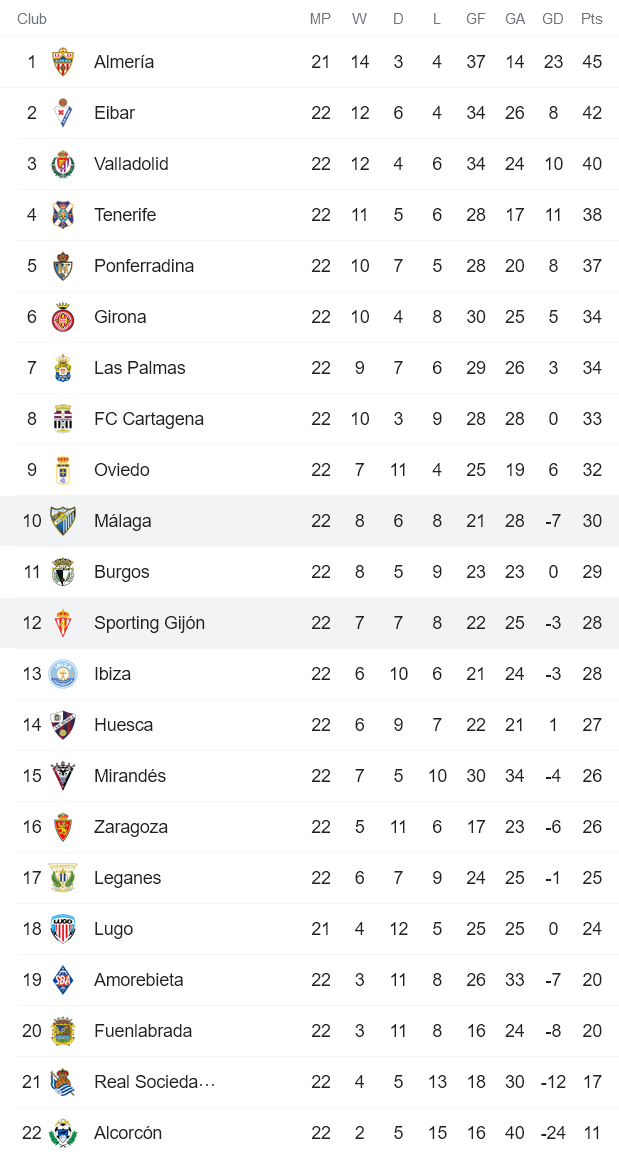The height and width of the screenshot is (1152, 619).
Task: Open the FC Cartagena team name
Action: [x=149, y=419]
